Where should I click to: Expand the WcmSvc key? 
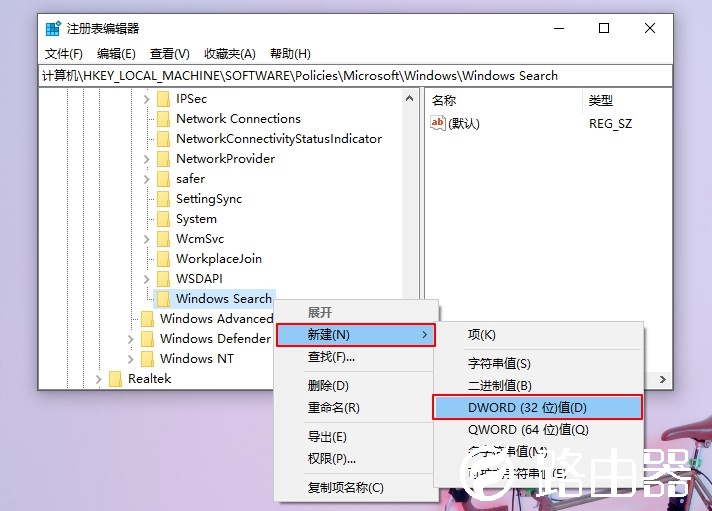pos(146,239)
